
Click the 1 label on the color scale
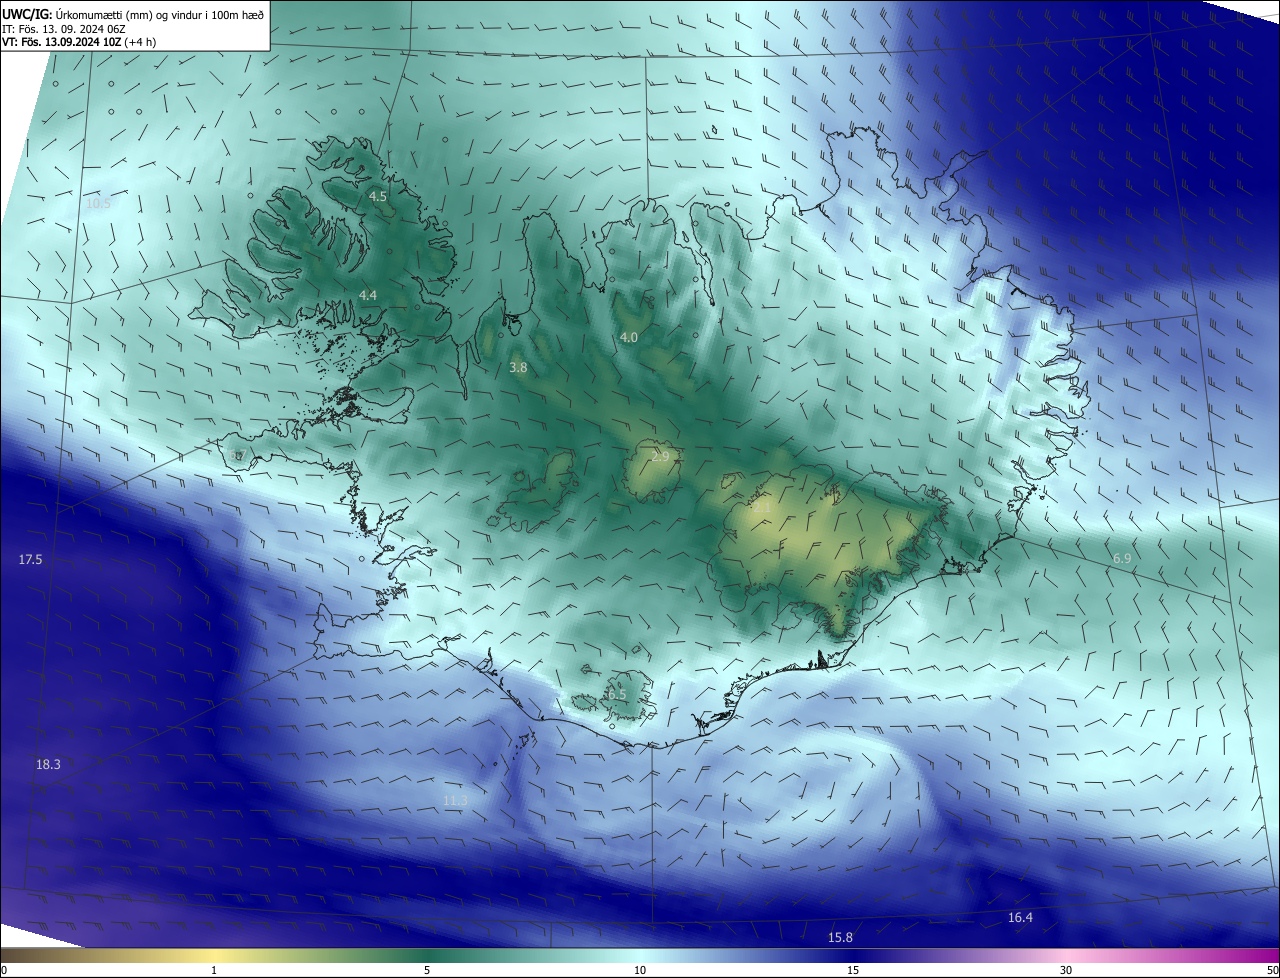click(x=214, y=971)
